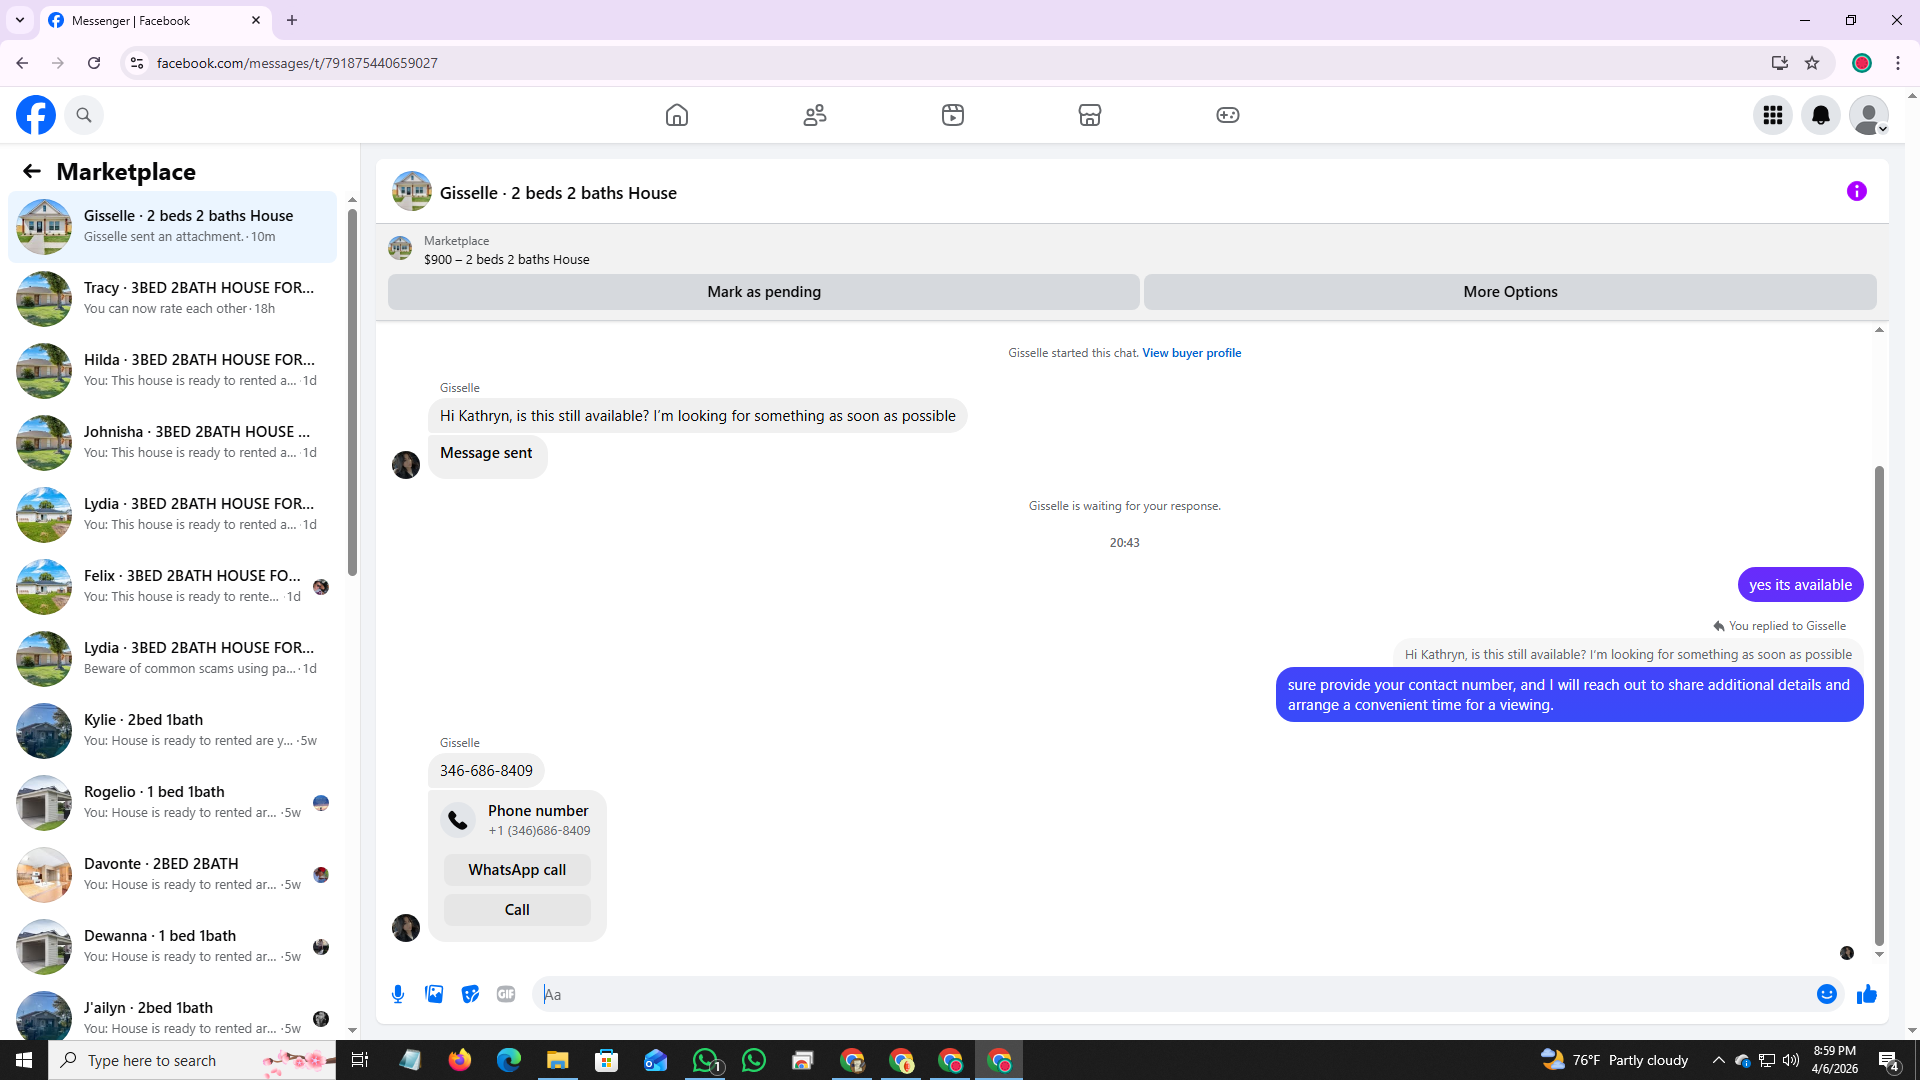Open Tracy 3BED 2BATH conversation
This screenshot has height=1080, width=1920.
tap(173, 299)
